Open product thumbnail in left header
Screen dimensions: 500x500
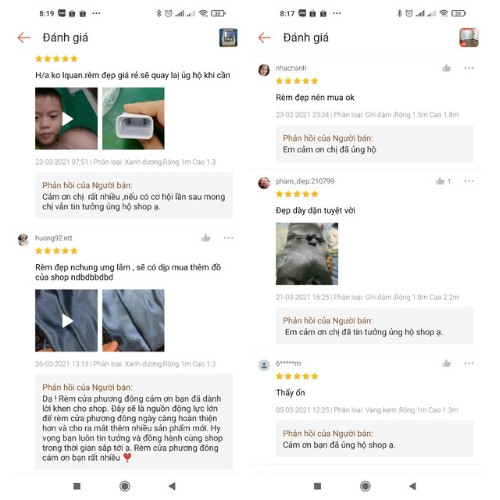click(x=228, y=38)
